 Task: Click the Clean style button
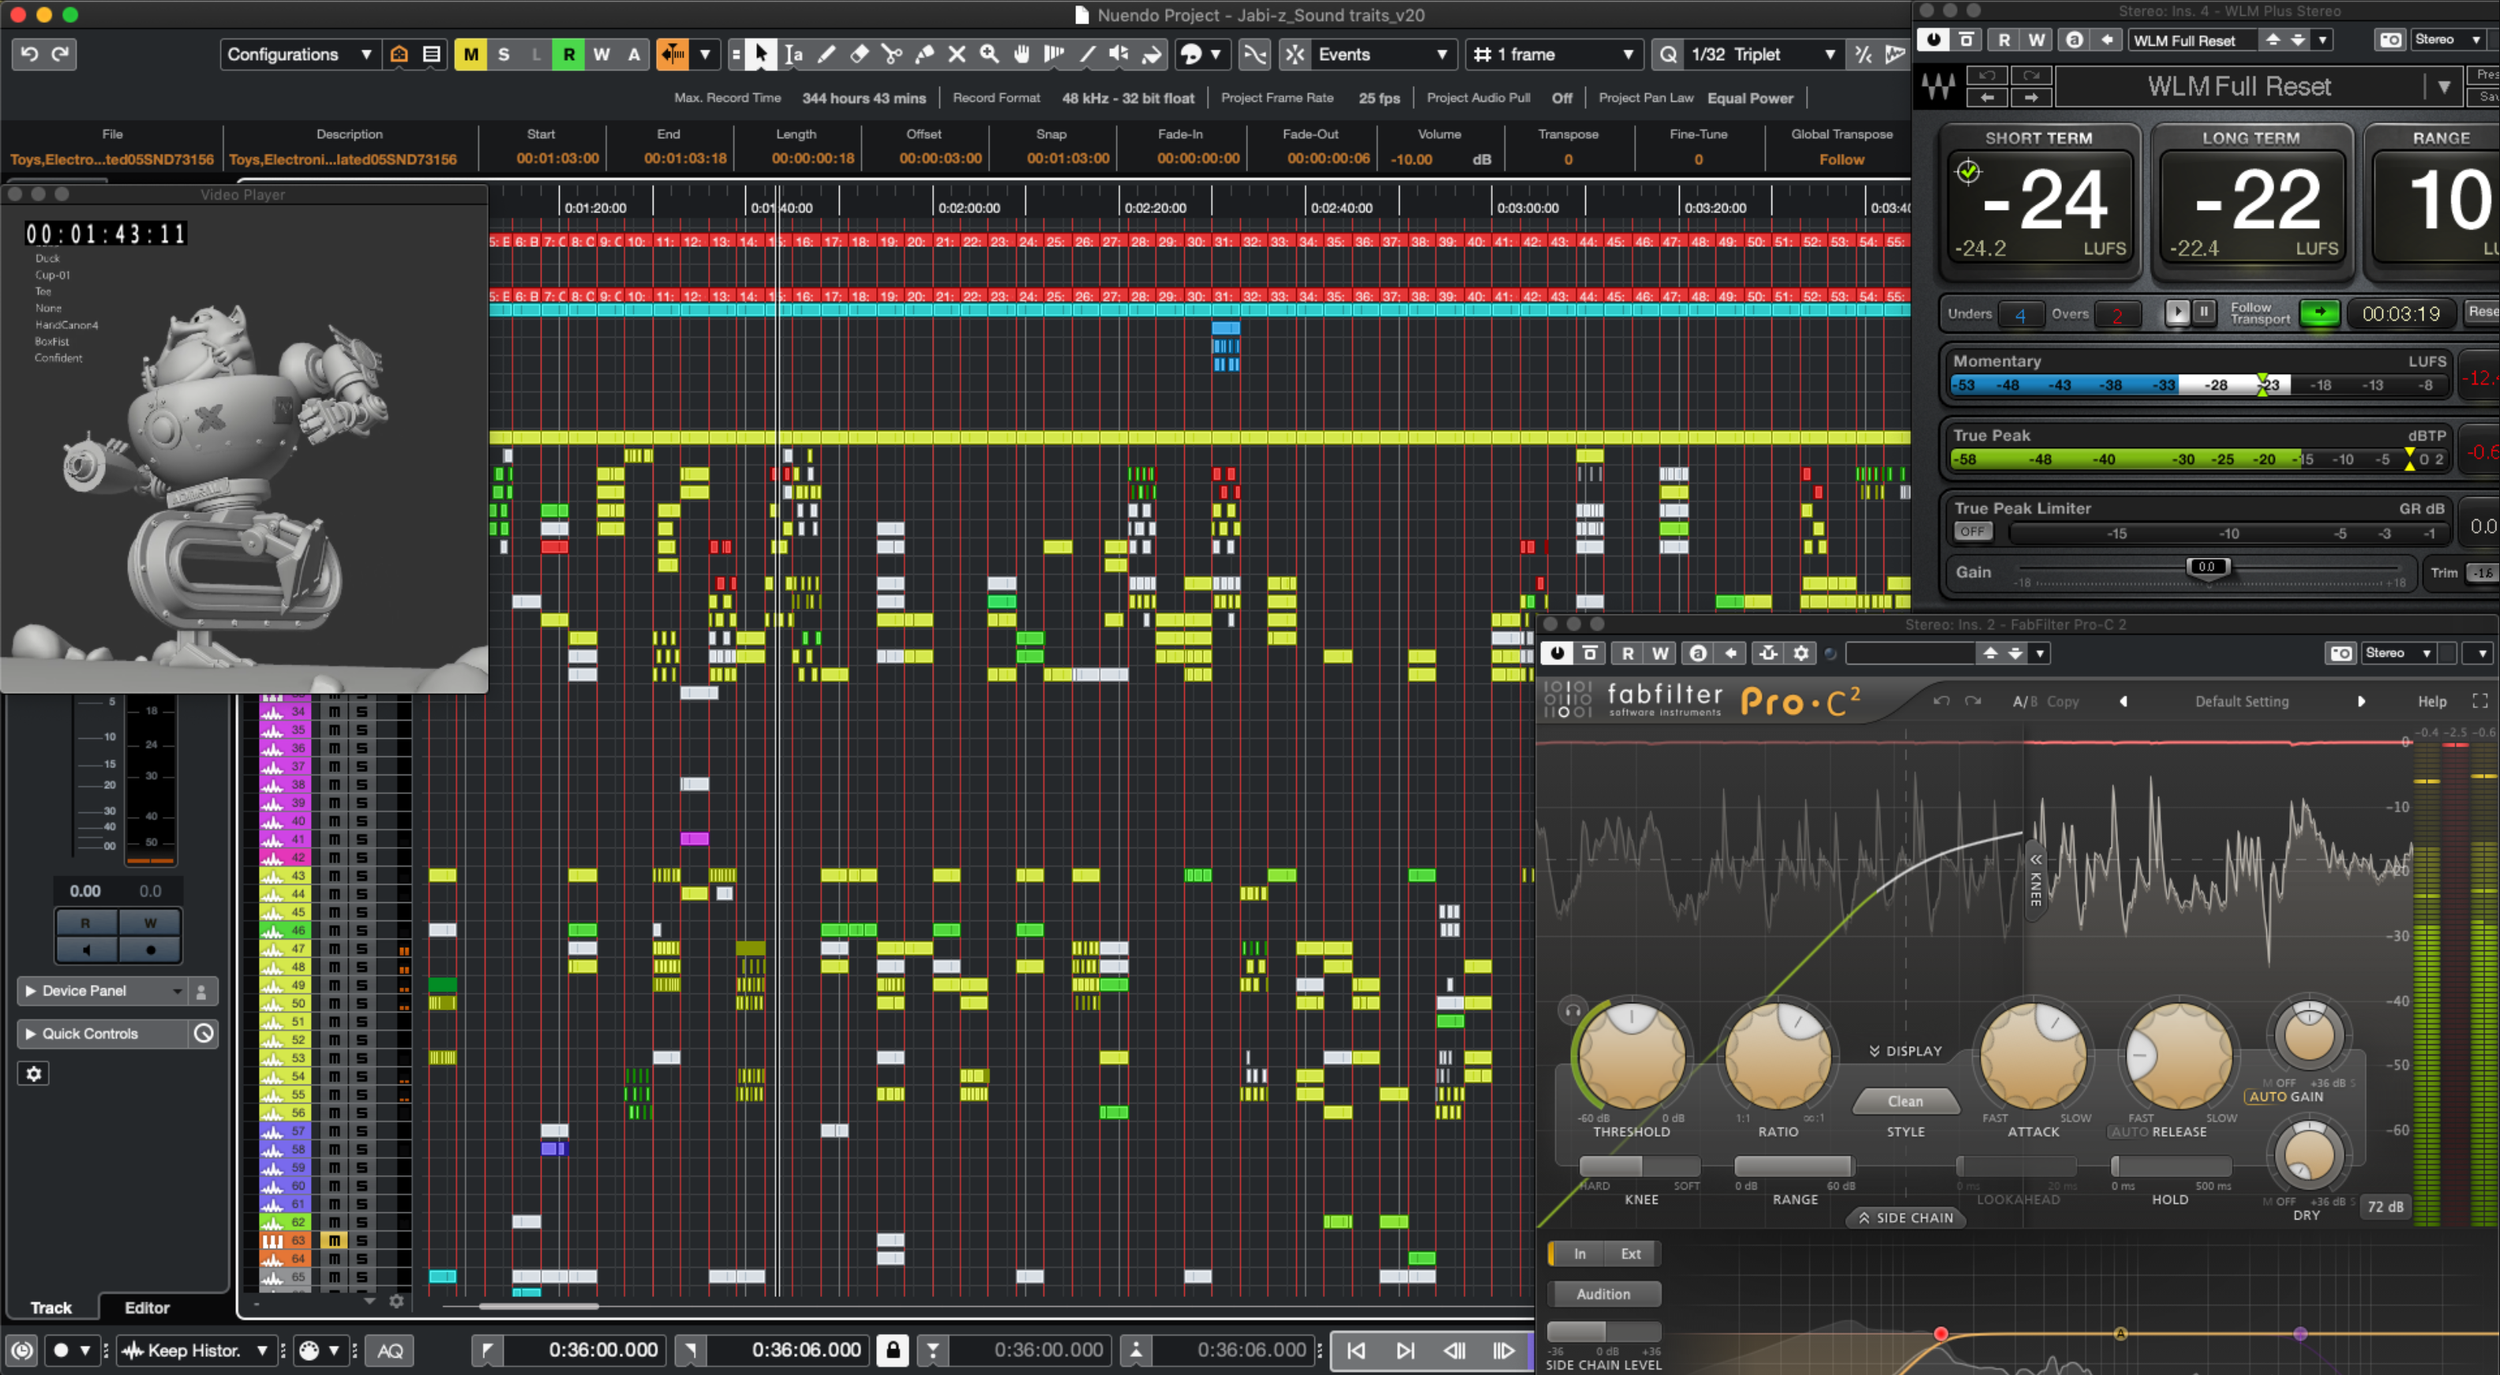1904,1101
